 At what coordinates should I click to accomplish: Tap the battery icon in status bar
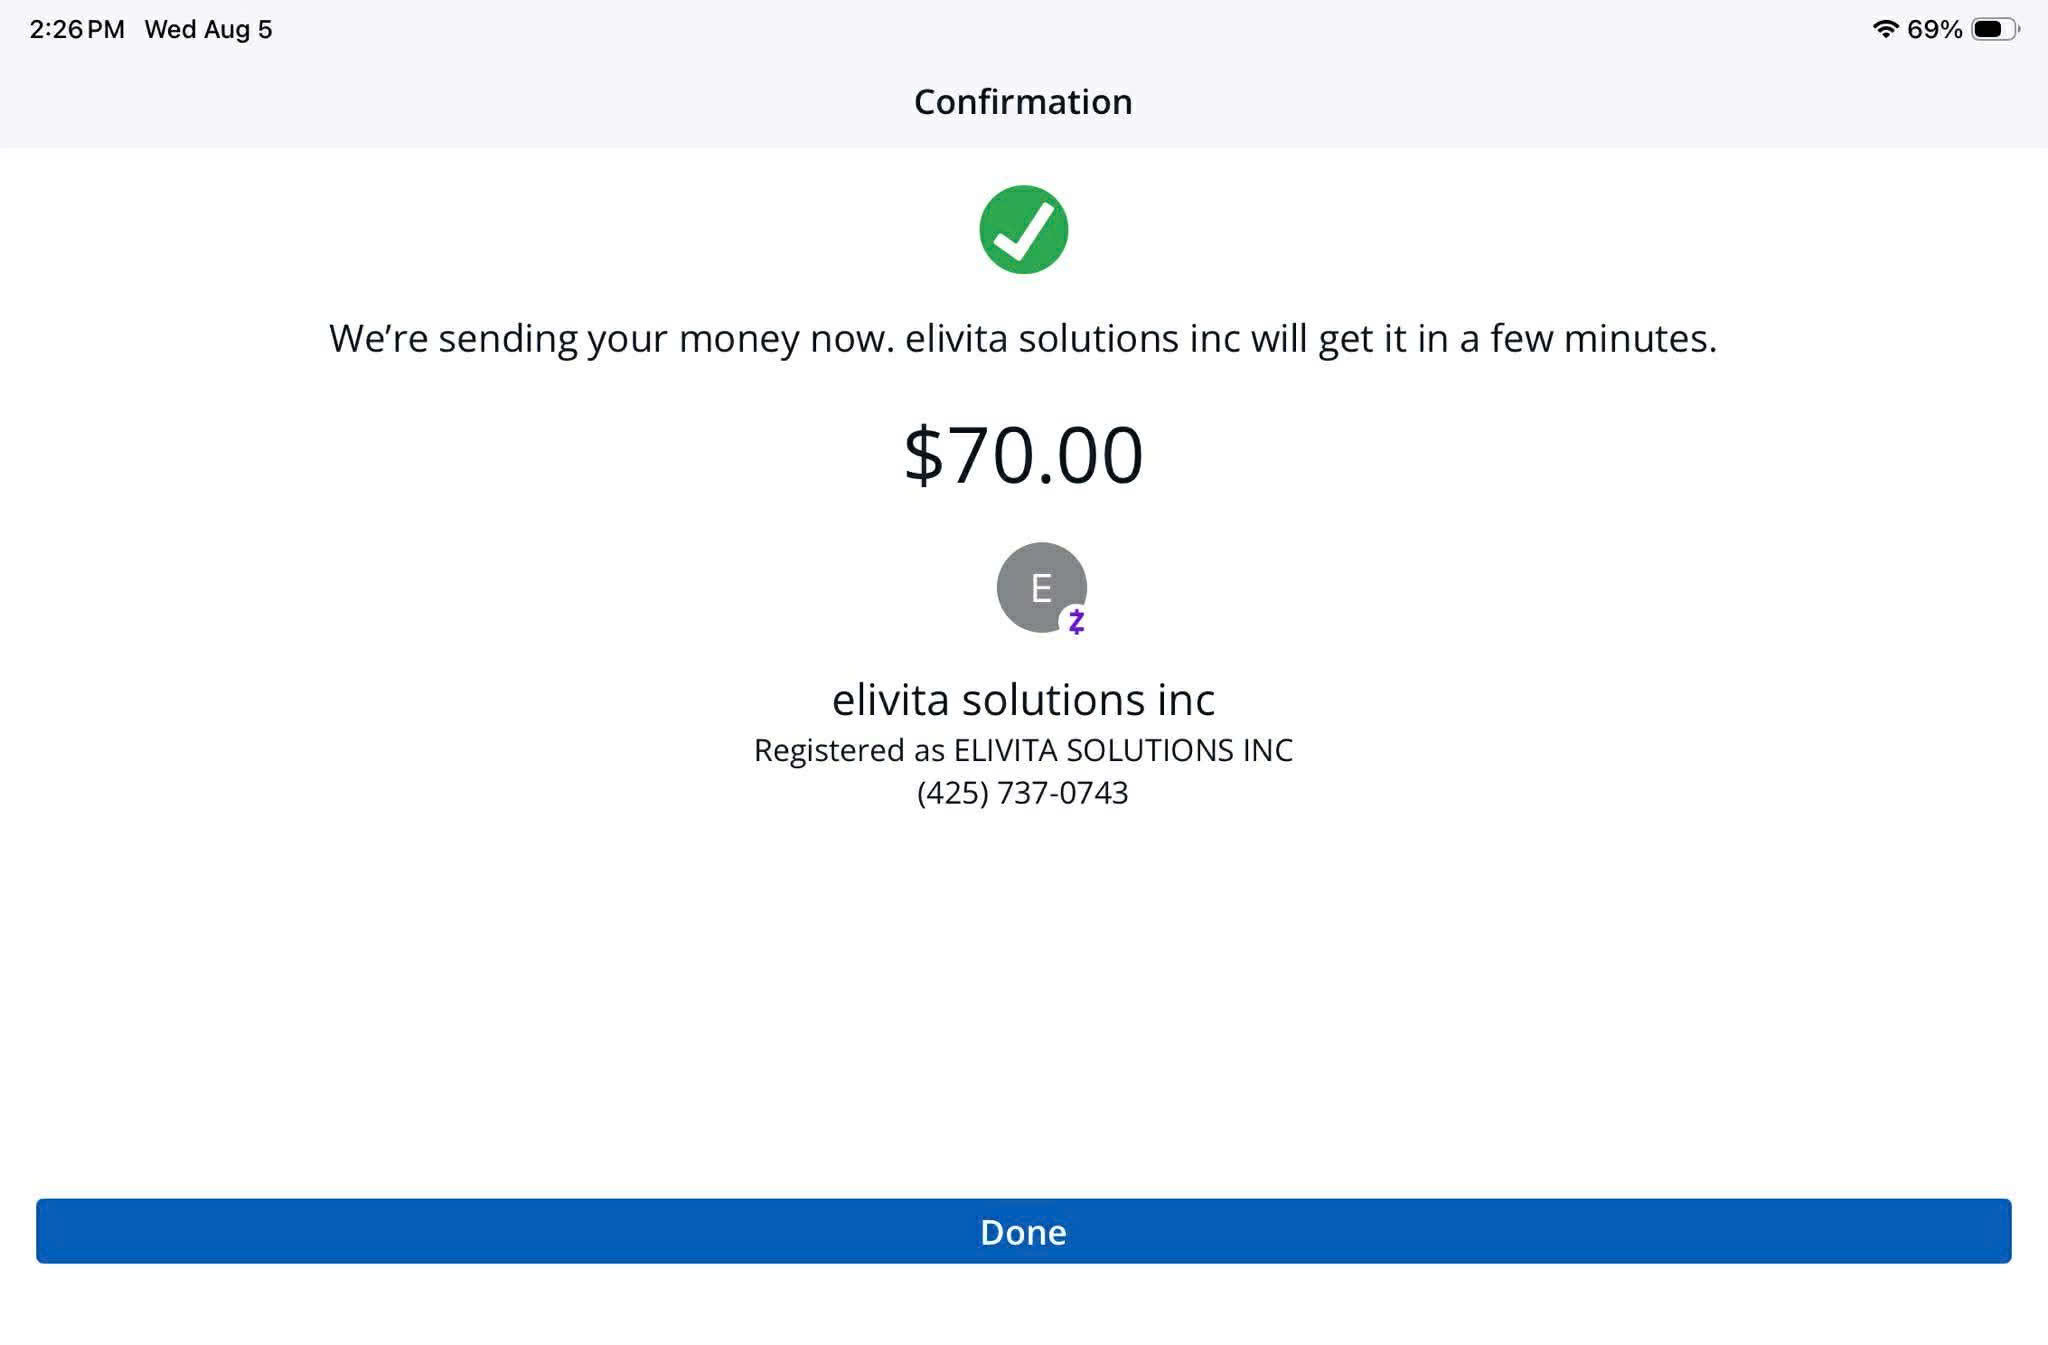click(1995, 29)
